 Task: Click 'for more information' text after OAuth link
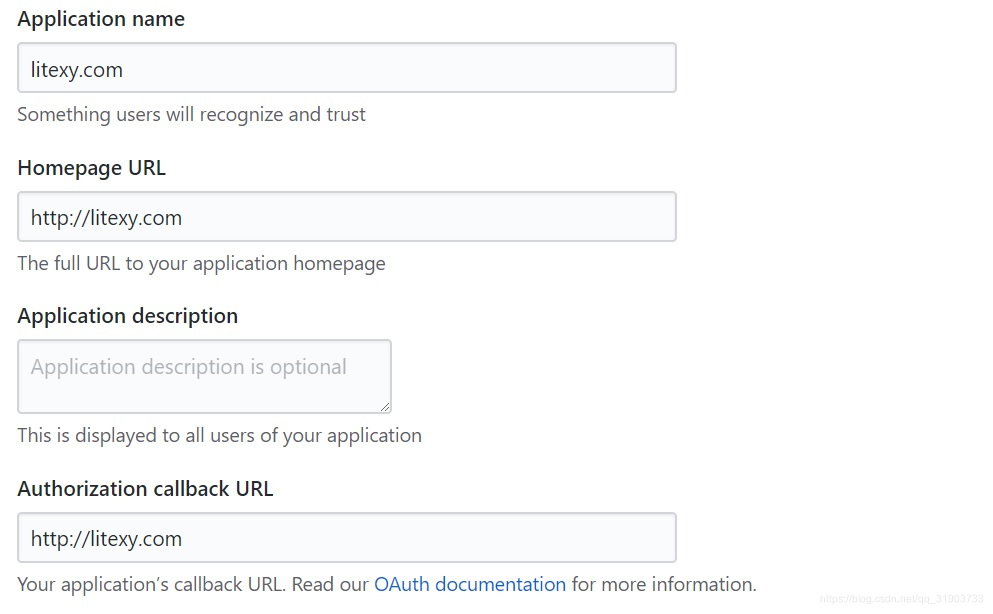(x=663, y=584)
